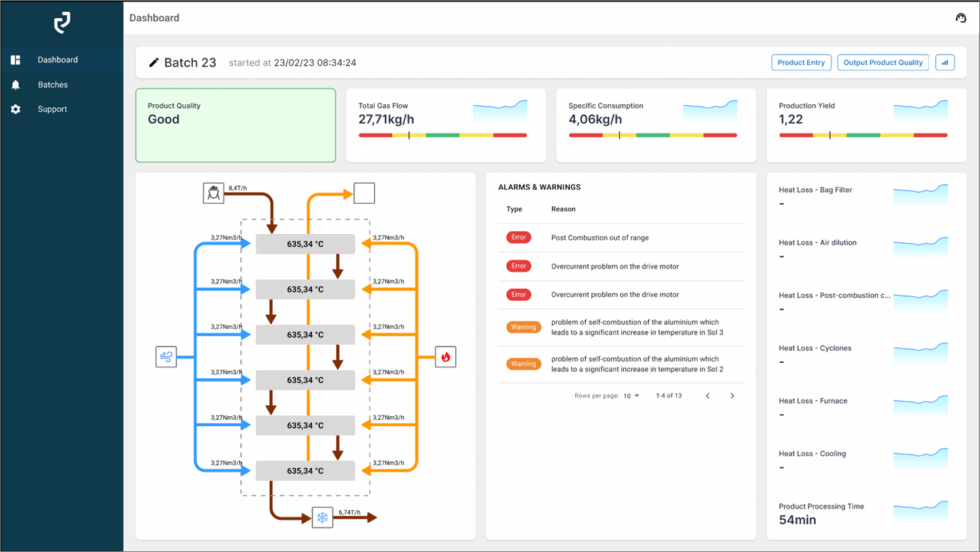Open Batches in the sidebar menu
This screenshot has height=552, width=980.
[x=53, y=85]
